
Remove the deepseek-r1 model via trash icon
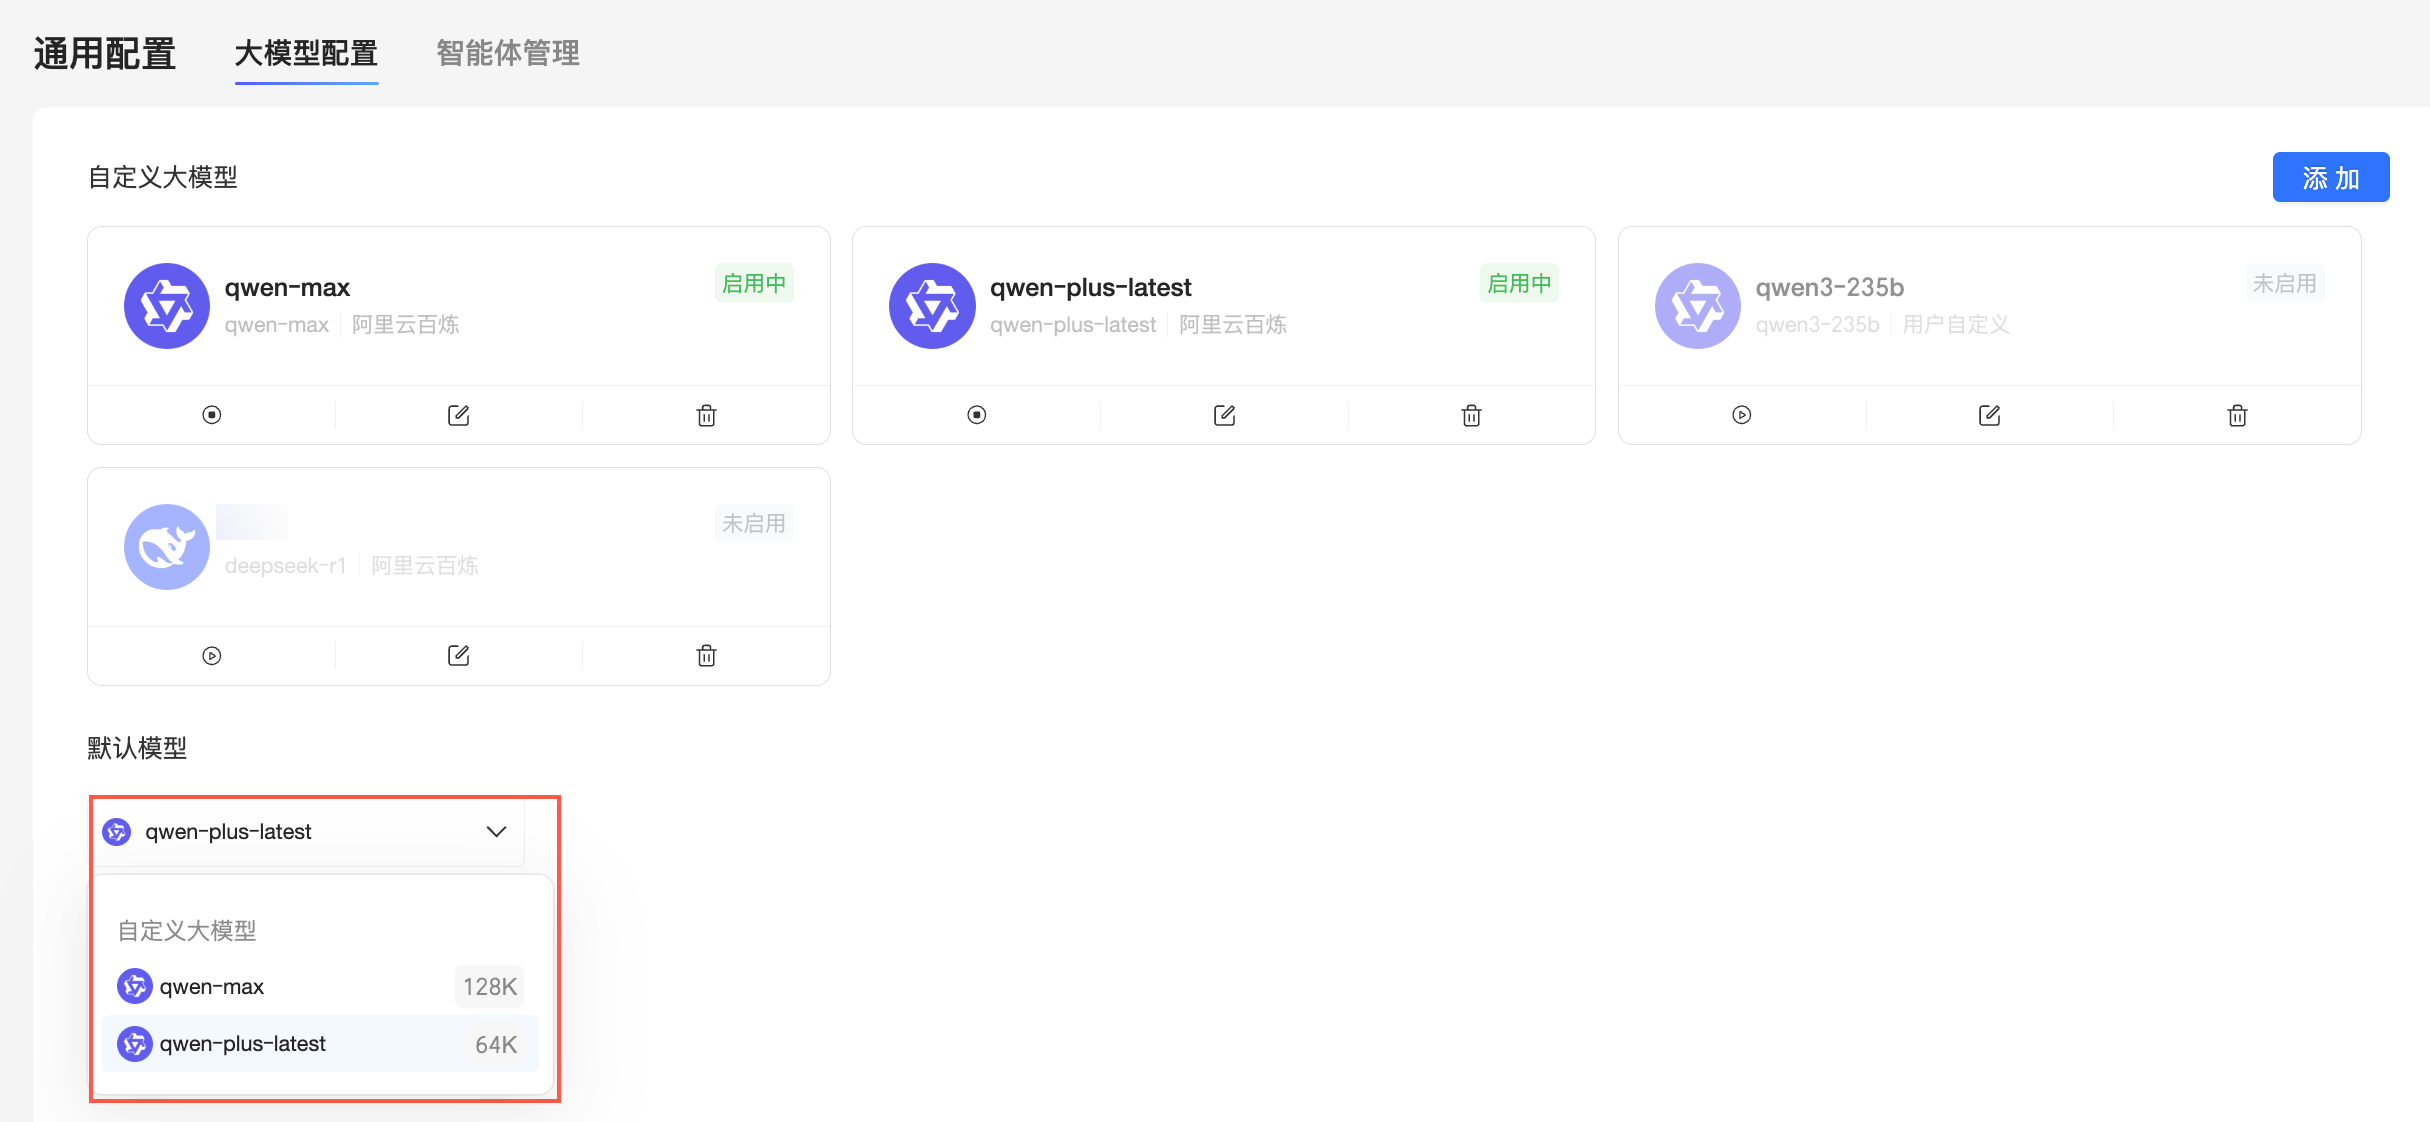706,656
